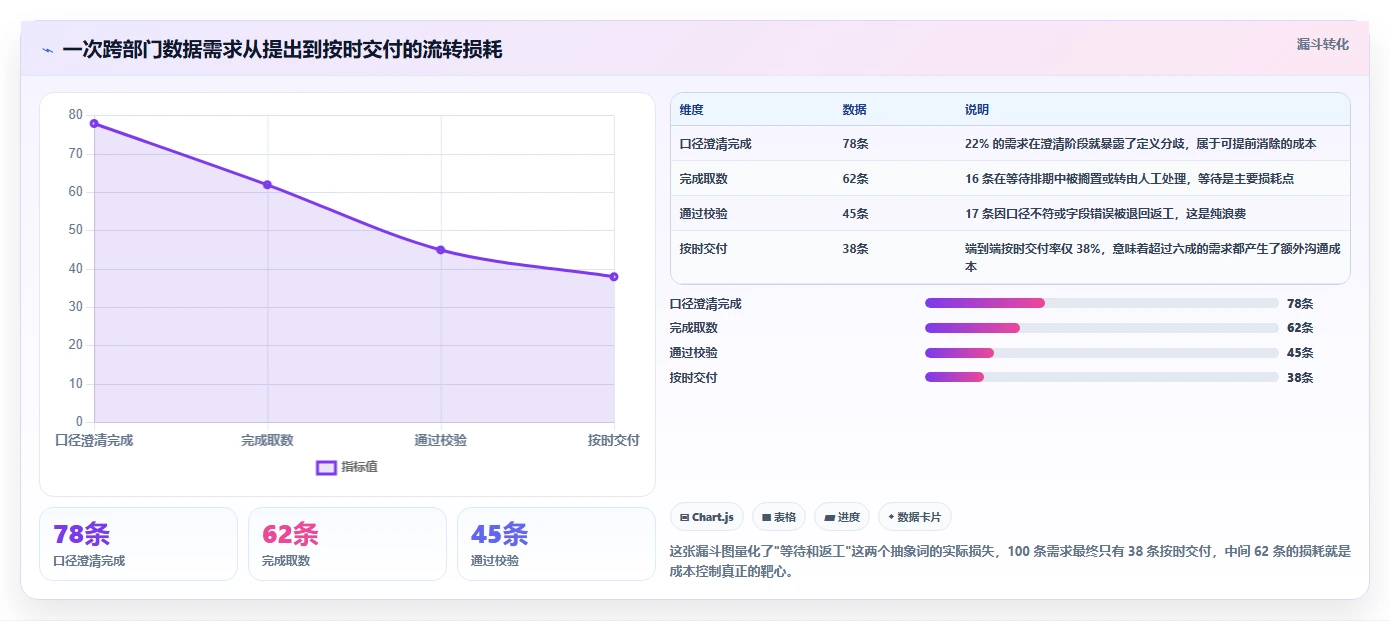This screenshot has width=1390, height=621.
Task: Click the 38条 value beside progress bar
Action: (x=1301, y=377)
